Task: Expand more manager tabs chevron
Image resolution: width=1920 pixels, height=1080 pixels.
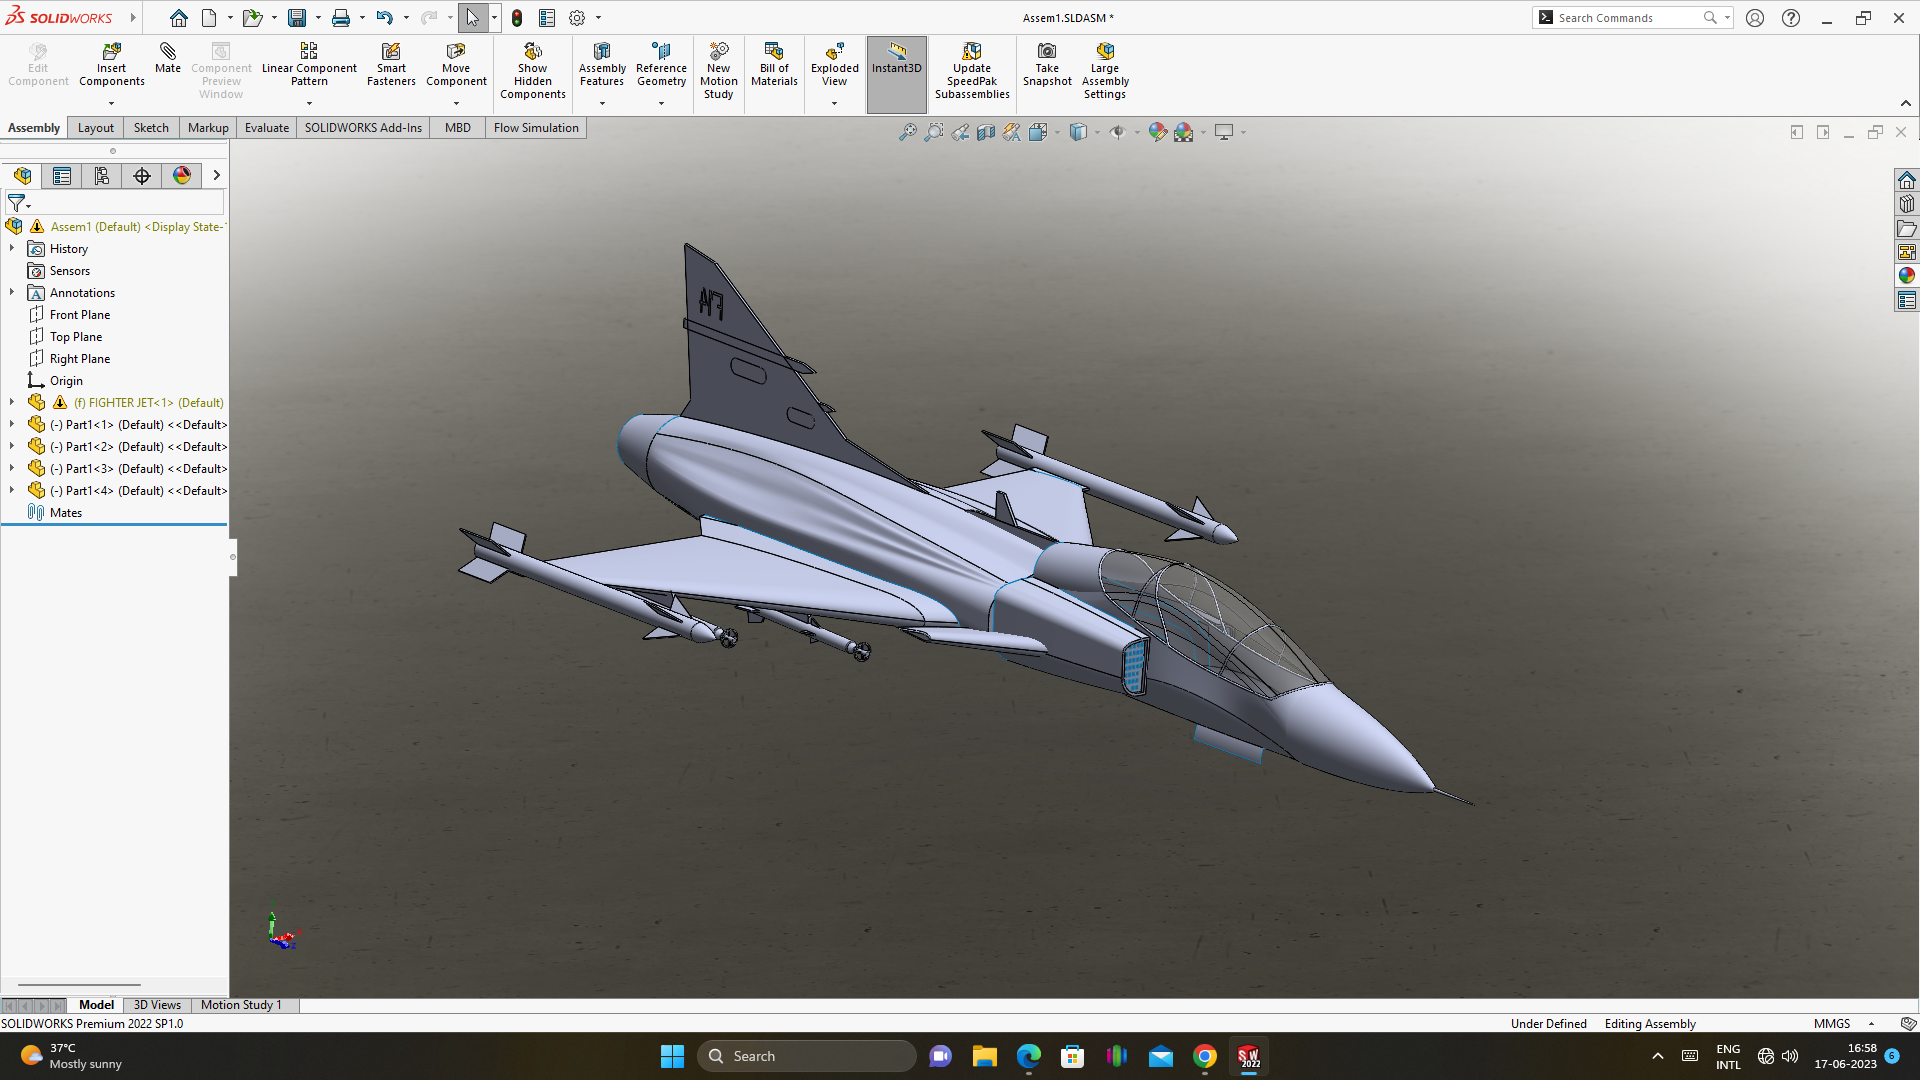Action: click(x=216, y=176)
